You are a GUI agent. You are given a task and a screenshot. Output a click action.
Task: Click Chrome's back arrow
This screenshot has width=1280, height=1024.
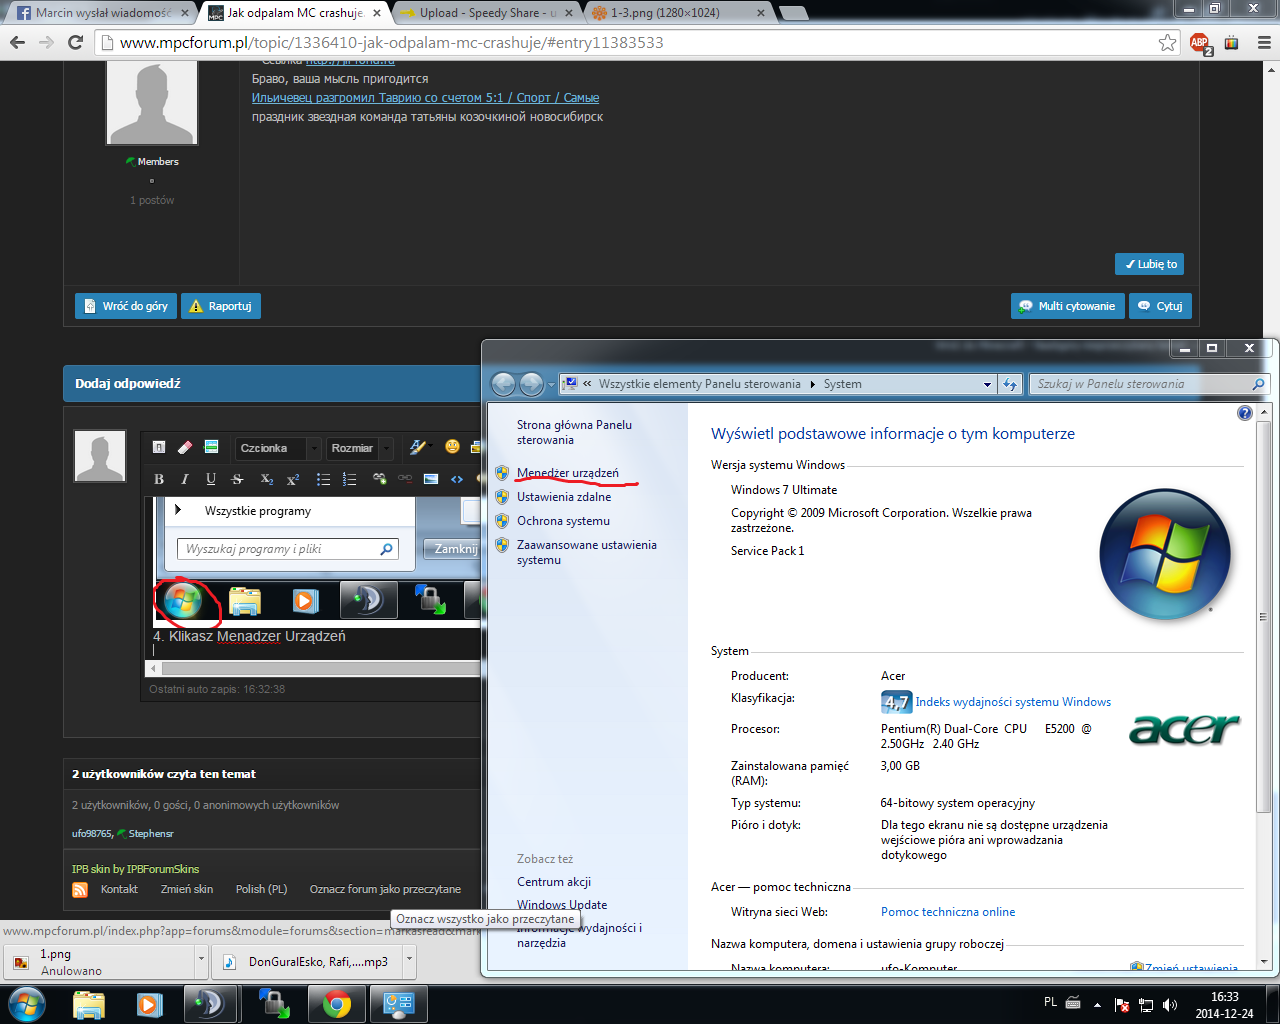pos(17,42)
